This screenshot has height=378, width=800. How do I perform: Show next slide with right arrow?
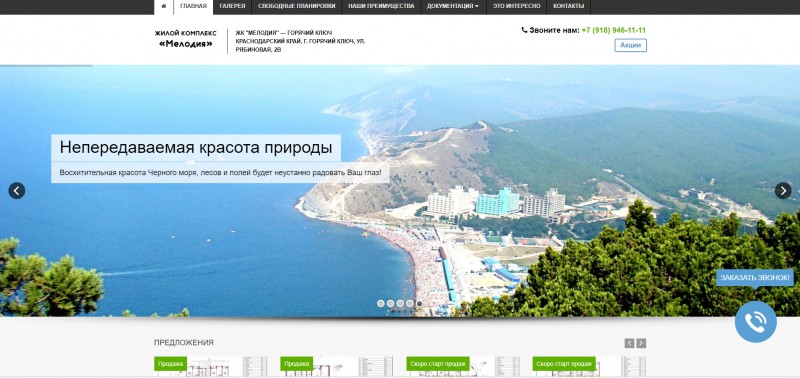pos(783,191)
